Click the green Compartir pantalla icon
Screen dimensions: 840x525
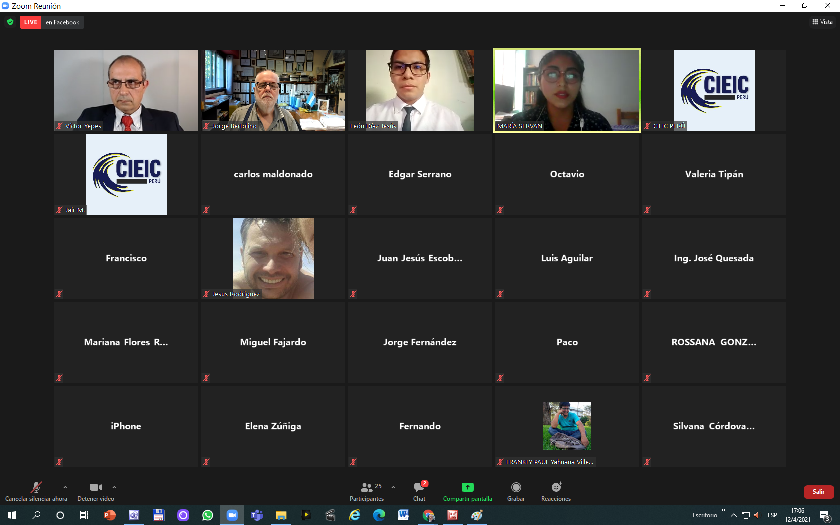pyautogui.click(x=467, y=489)
